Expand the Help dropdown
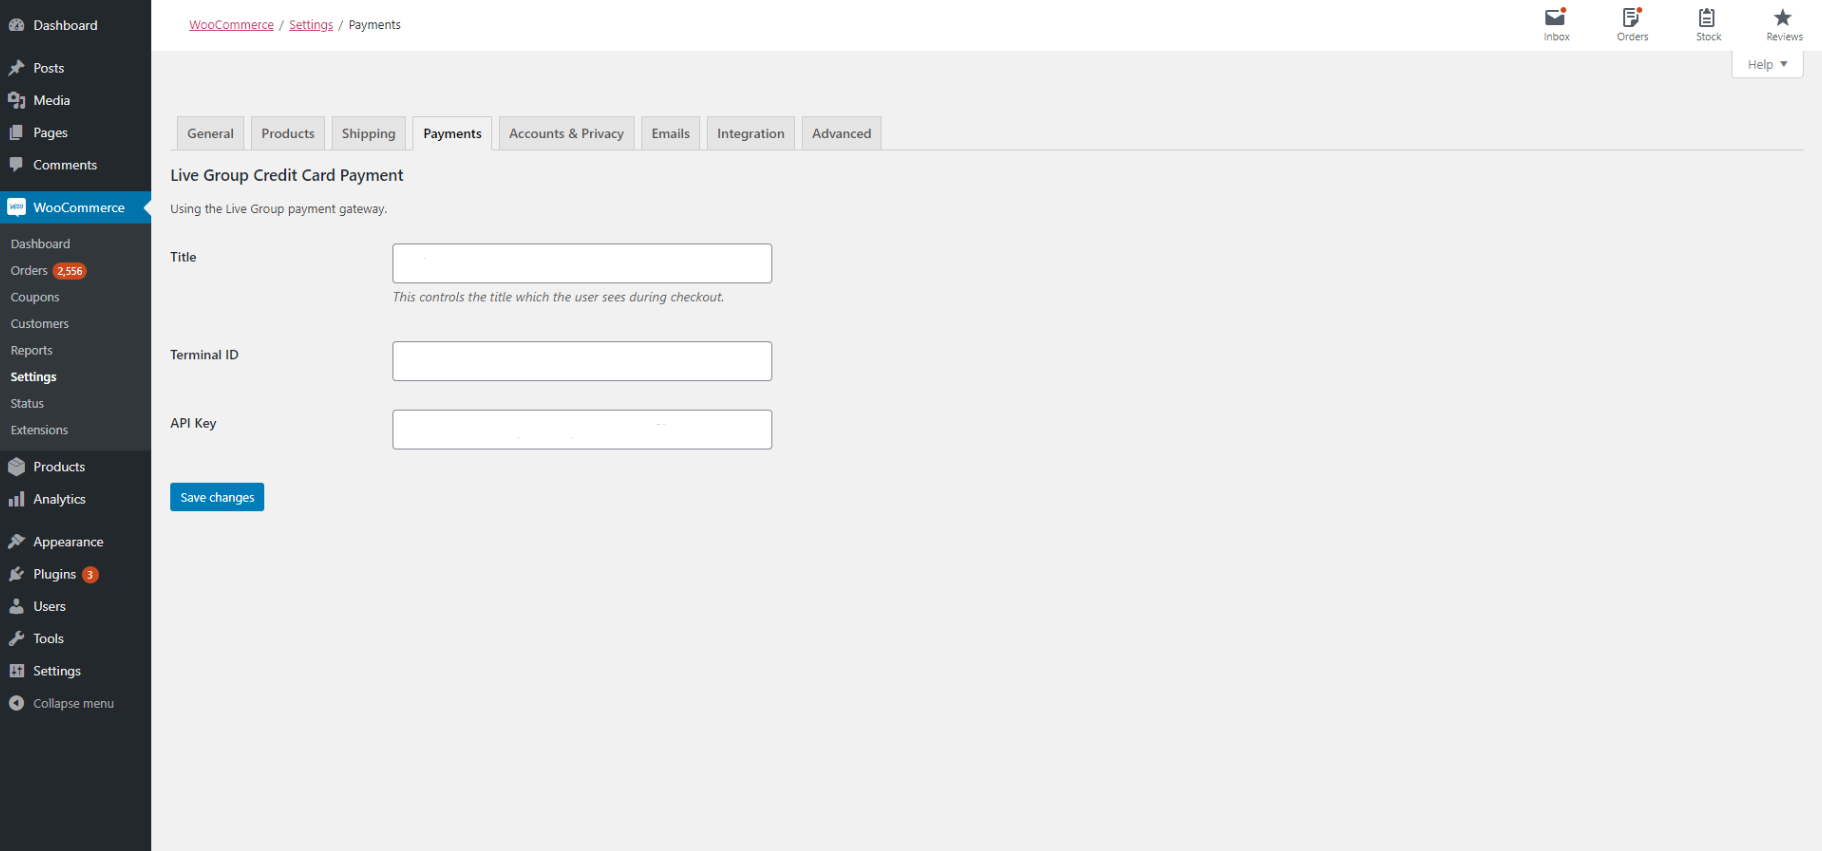The width and height of the screenshot is (1822, 851). tap(1767, 64)
